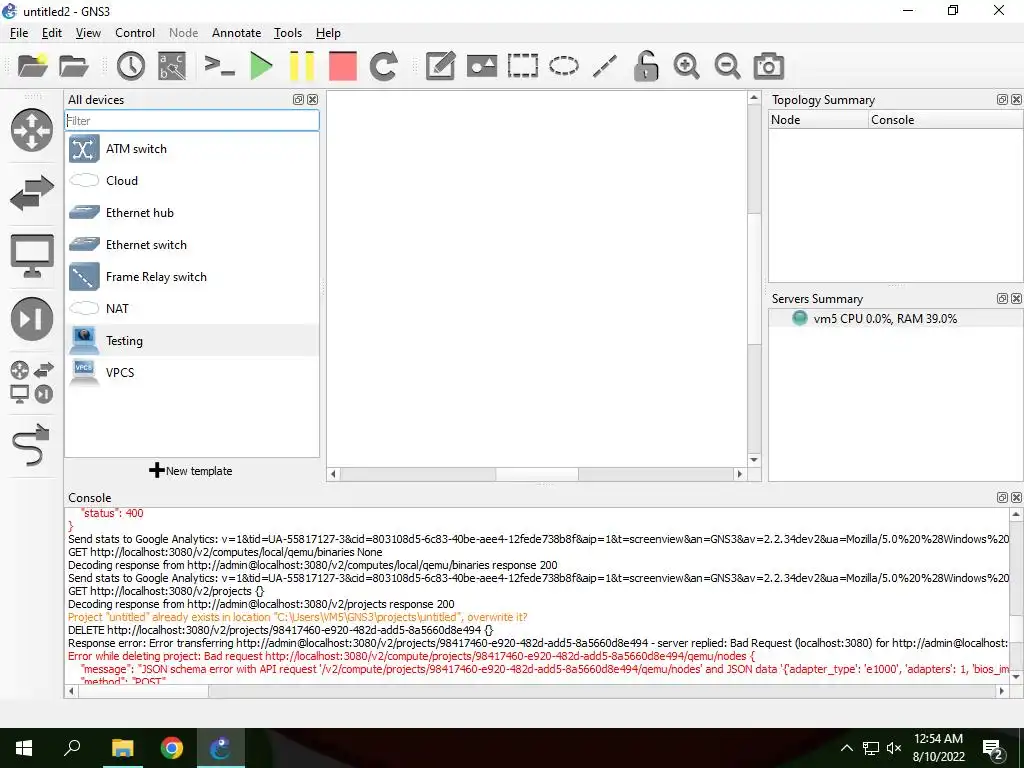Click the Zoom out magnifier icon
The width and height of the screenshot is (1024, 768).
pyautogui.click(x=727, y=66)
